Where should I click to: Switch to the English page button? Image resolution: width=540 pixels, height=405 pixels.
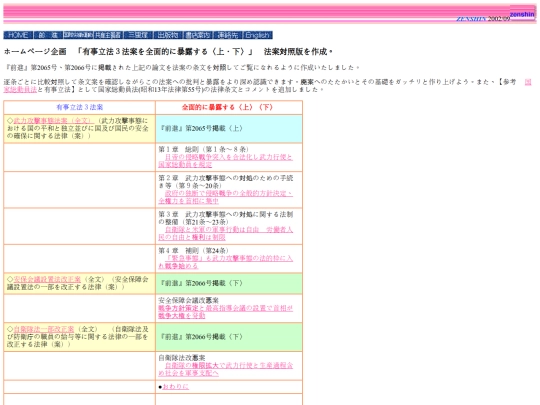click(258, 35)
